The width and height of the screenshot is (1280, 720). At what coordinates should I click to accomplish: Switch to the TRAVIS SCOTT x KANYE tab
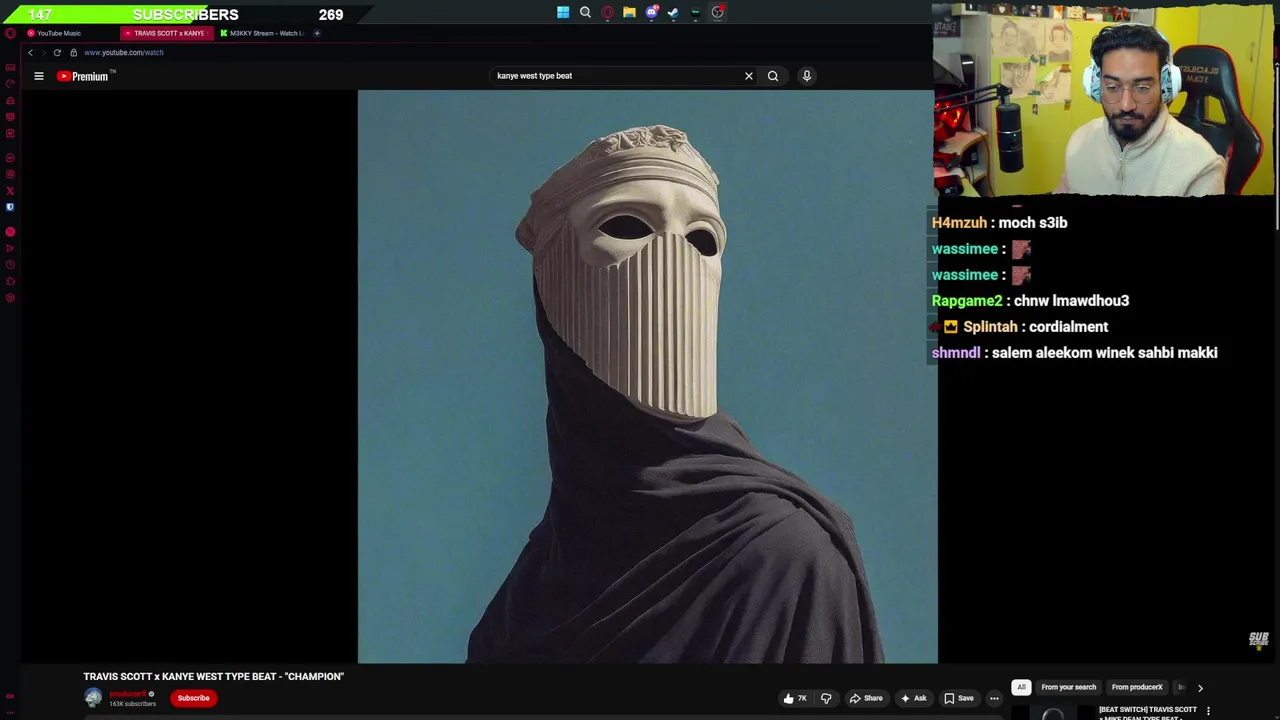click(x=166, y=33)
